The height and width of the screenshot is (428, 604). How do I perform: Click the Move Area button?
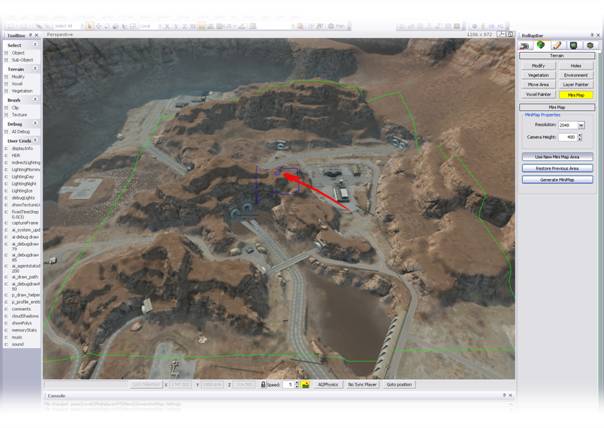(x=538, y=84)
